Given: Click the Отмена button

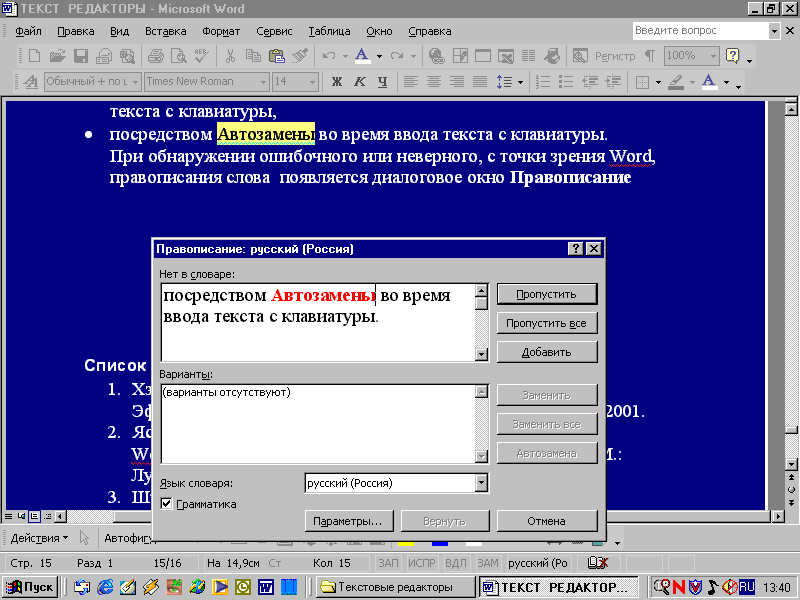Looking at the screenshot, I should coord(546,521).
